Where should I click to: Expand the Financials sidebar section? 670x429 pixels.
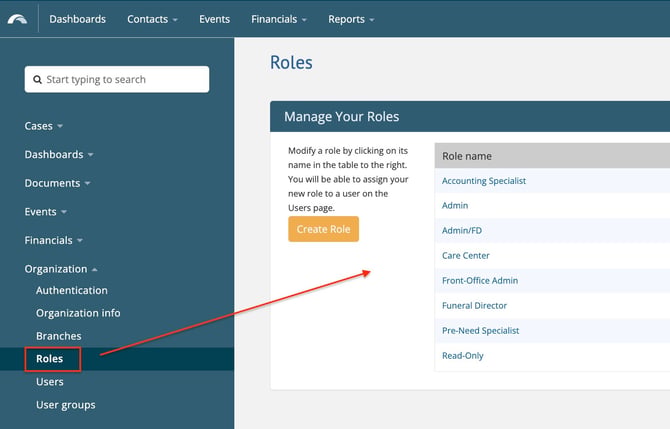pos(53,241)
